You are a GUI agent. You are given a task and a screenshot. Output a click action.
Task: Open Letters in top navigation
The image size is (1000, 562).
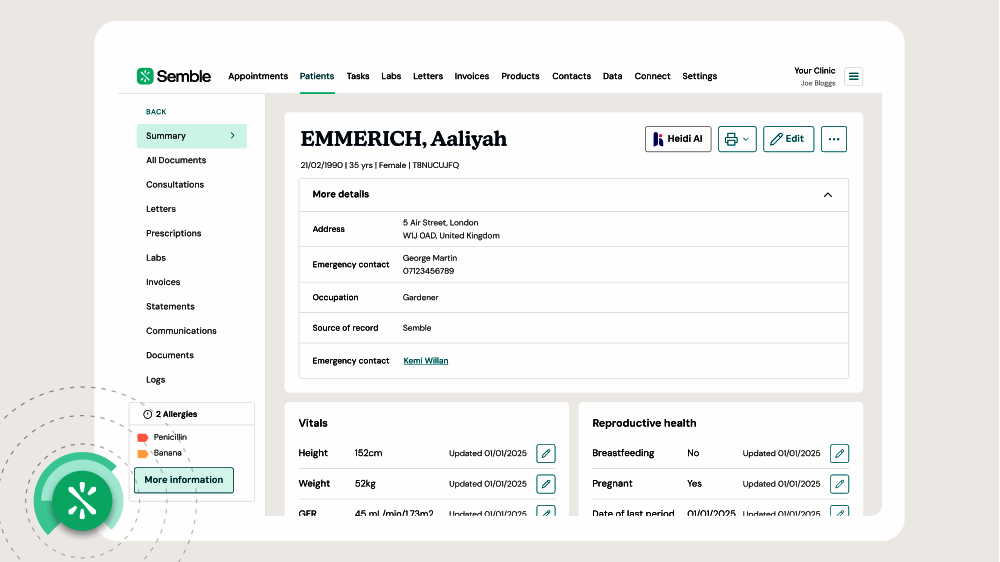point(428,76)
